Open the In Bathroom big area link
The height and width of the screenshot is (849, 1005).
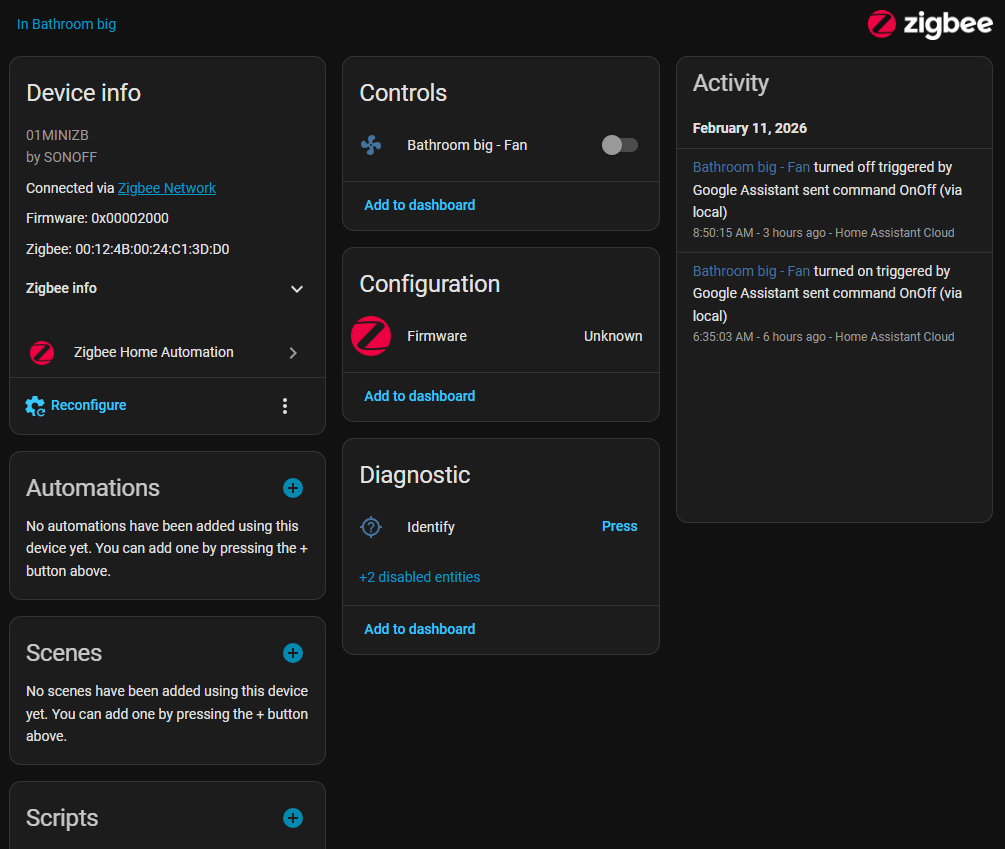(x=66, y=24)
